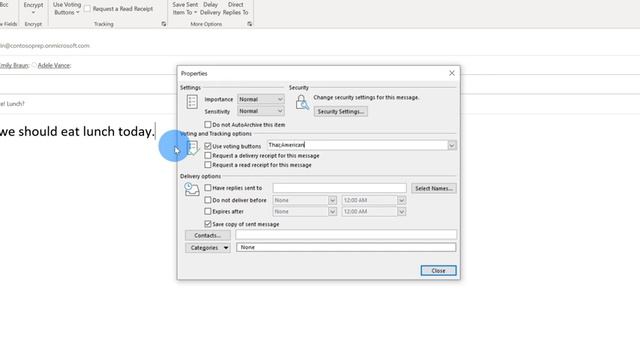Check Do not deliver before
640x360 pixels.
point(208,200)
